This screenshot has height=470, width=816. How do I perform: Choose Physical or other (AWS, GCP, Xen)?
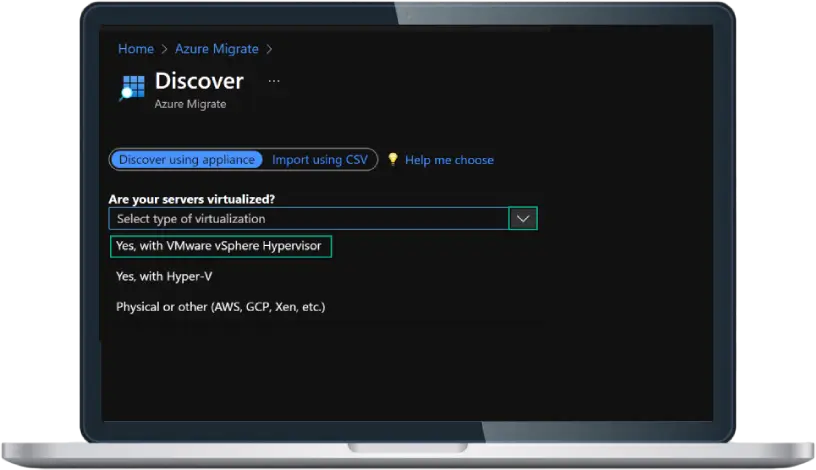220,307
